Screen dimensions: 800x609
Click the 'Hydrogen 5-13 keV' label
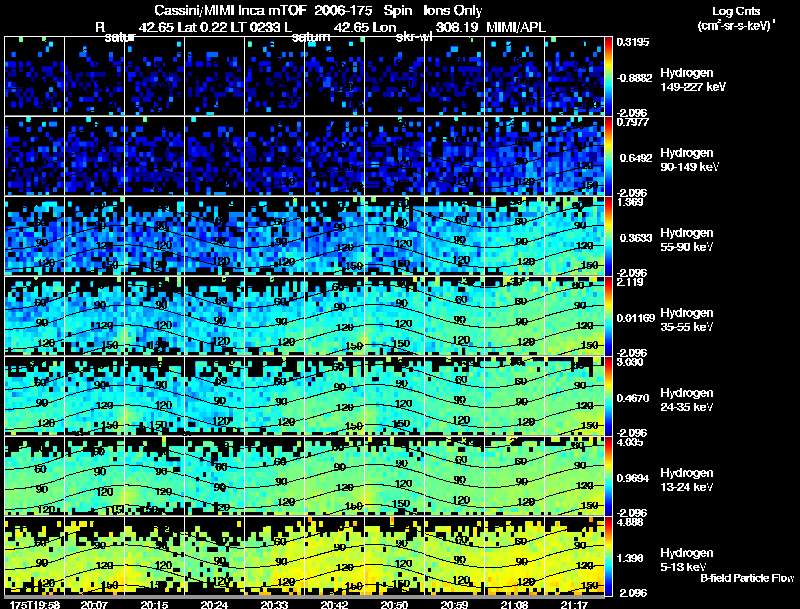tap(687, 560)
